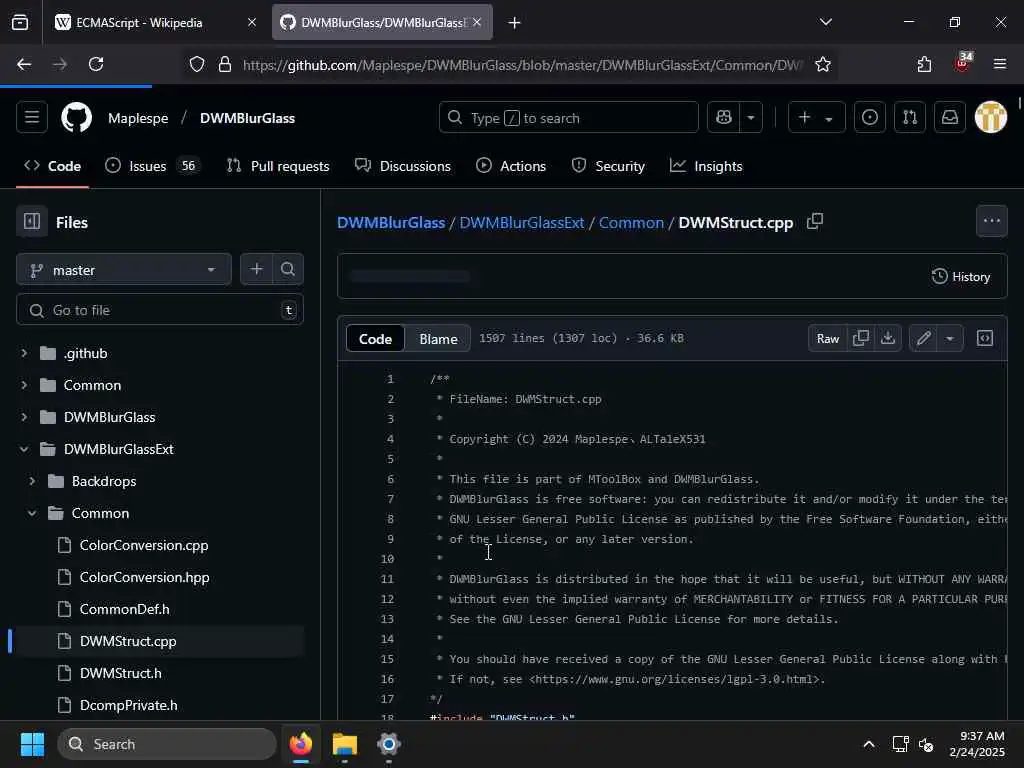Open Settings app from taskbar
This screenshot has width=1024, height=768.
coord(389,744)
